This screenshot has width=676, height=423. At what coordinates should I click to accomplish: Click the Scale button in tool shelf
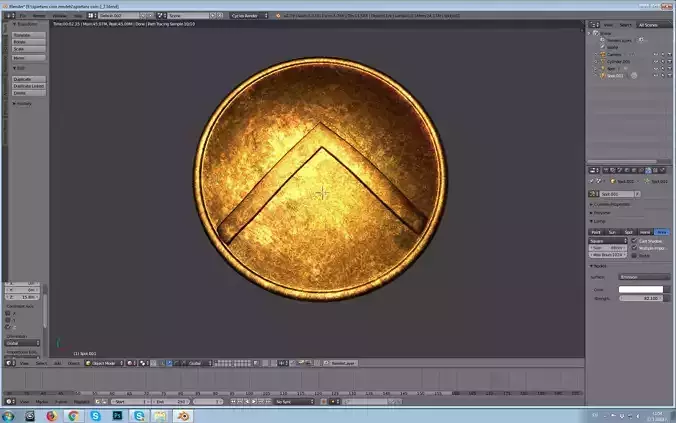[29, 49]
